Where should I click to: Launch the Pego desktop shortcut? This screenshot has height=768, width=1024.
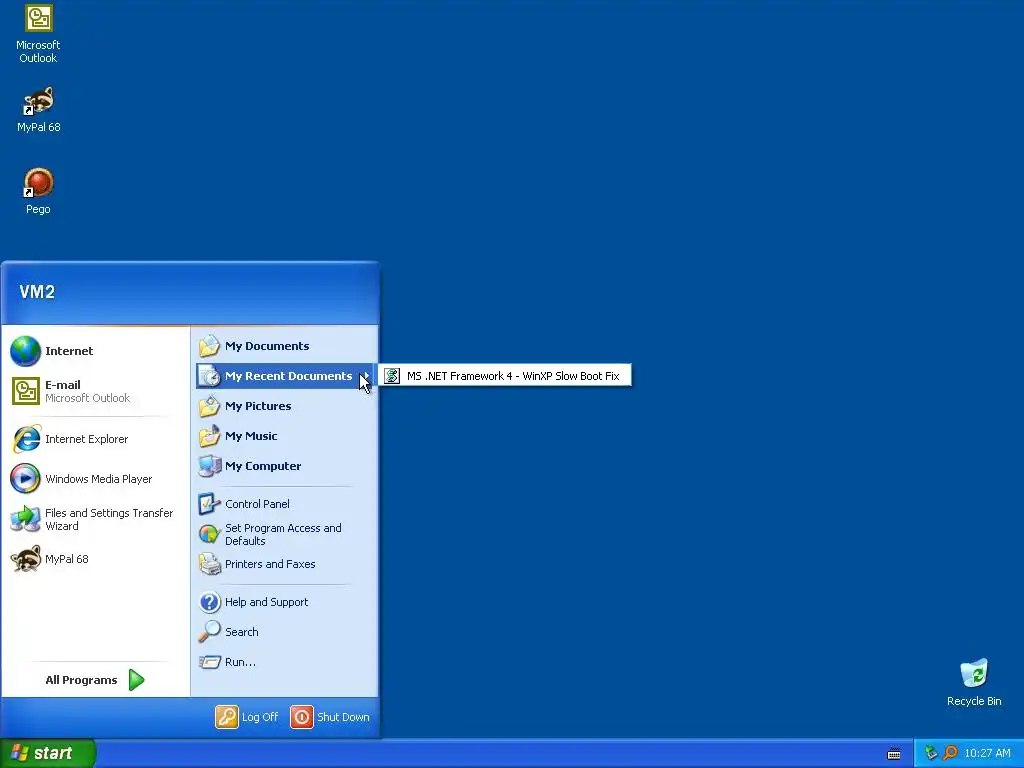click(38, 191)
